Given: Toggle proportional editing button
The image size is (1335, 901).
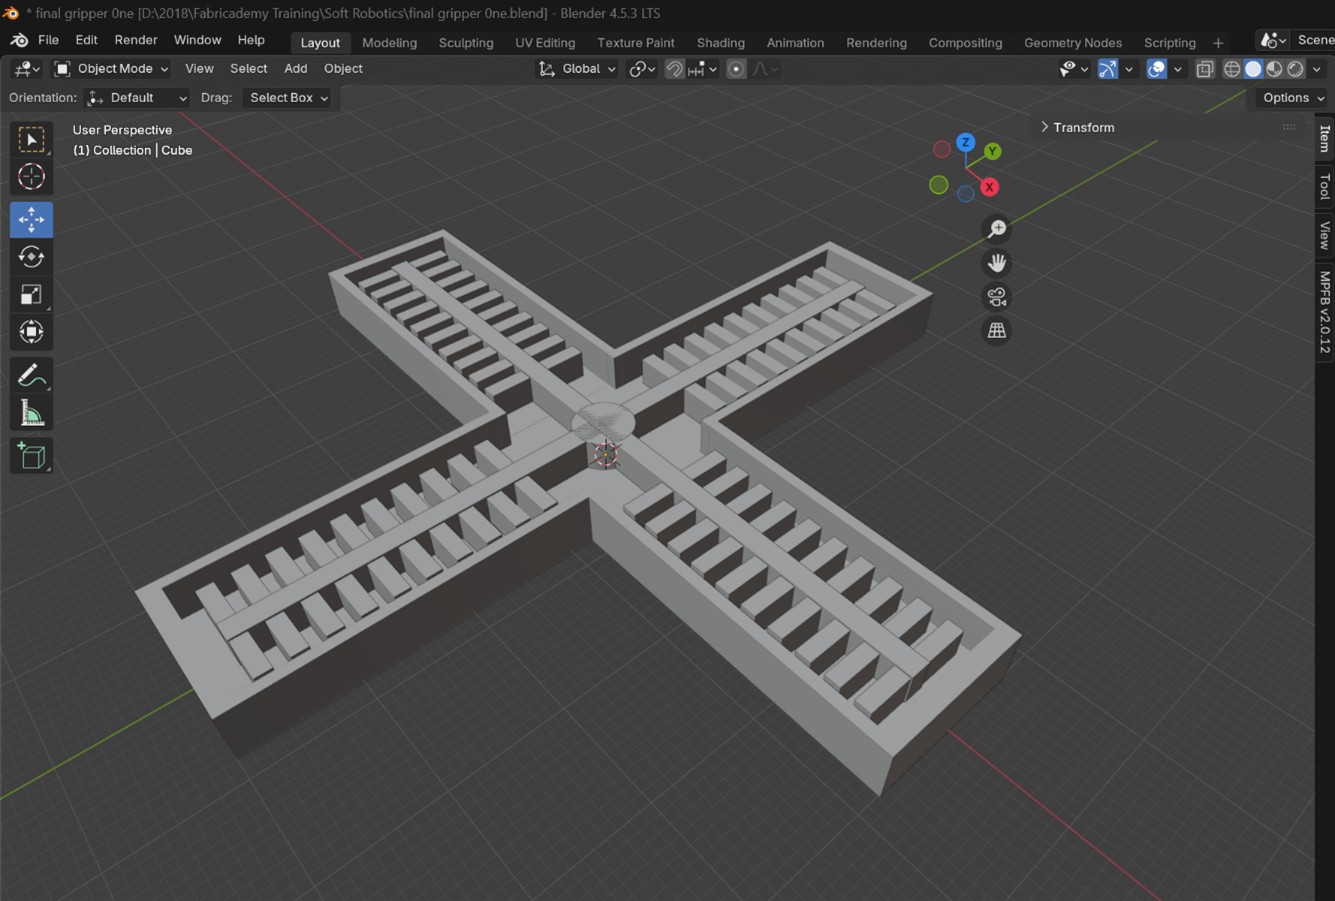Looking at the screenshot, I should click(736, 69).
